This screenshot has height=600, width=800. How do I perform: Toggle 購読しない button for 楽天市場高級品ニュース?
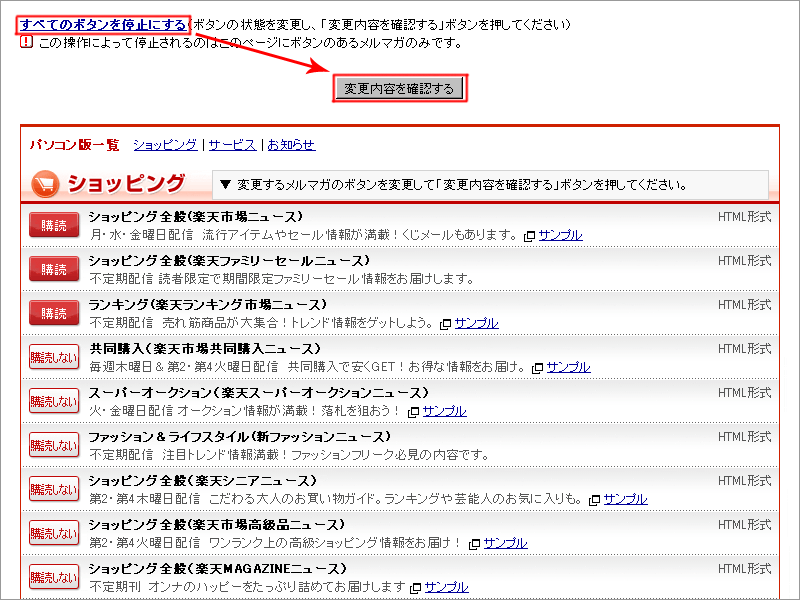(x=54, y=533)
